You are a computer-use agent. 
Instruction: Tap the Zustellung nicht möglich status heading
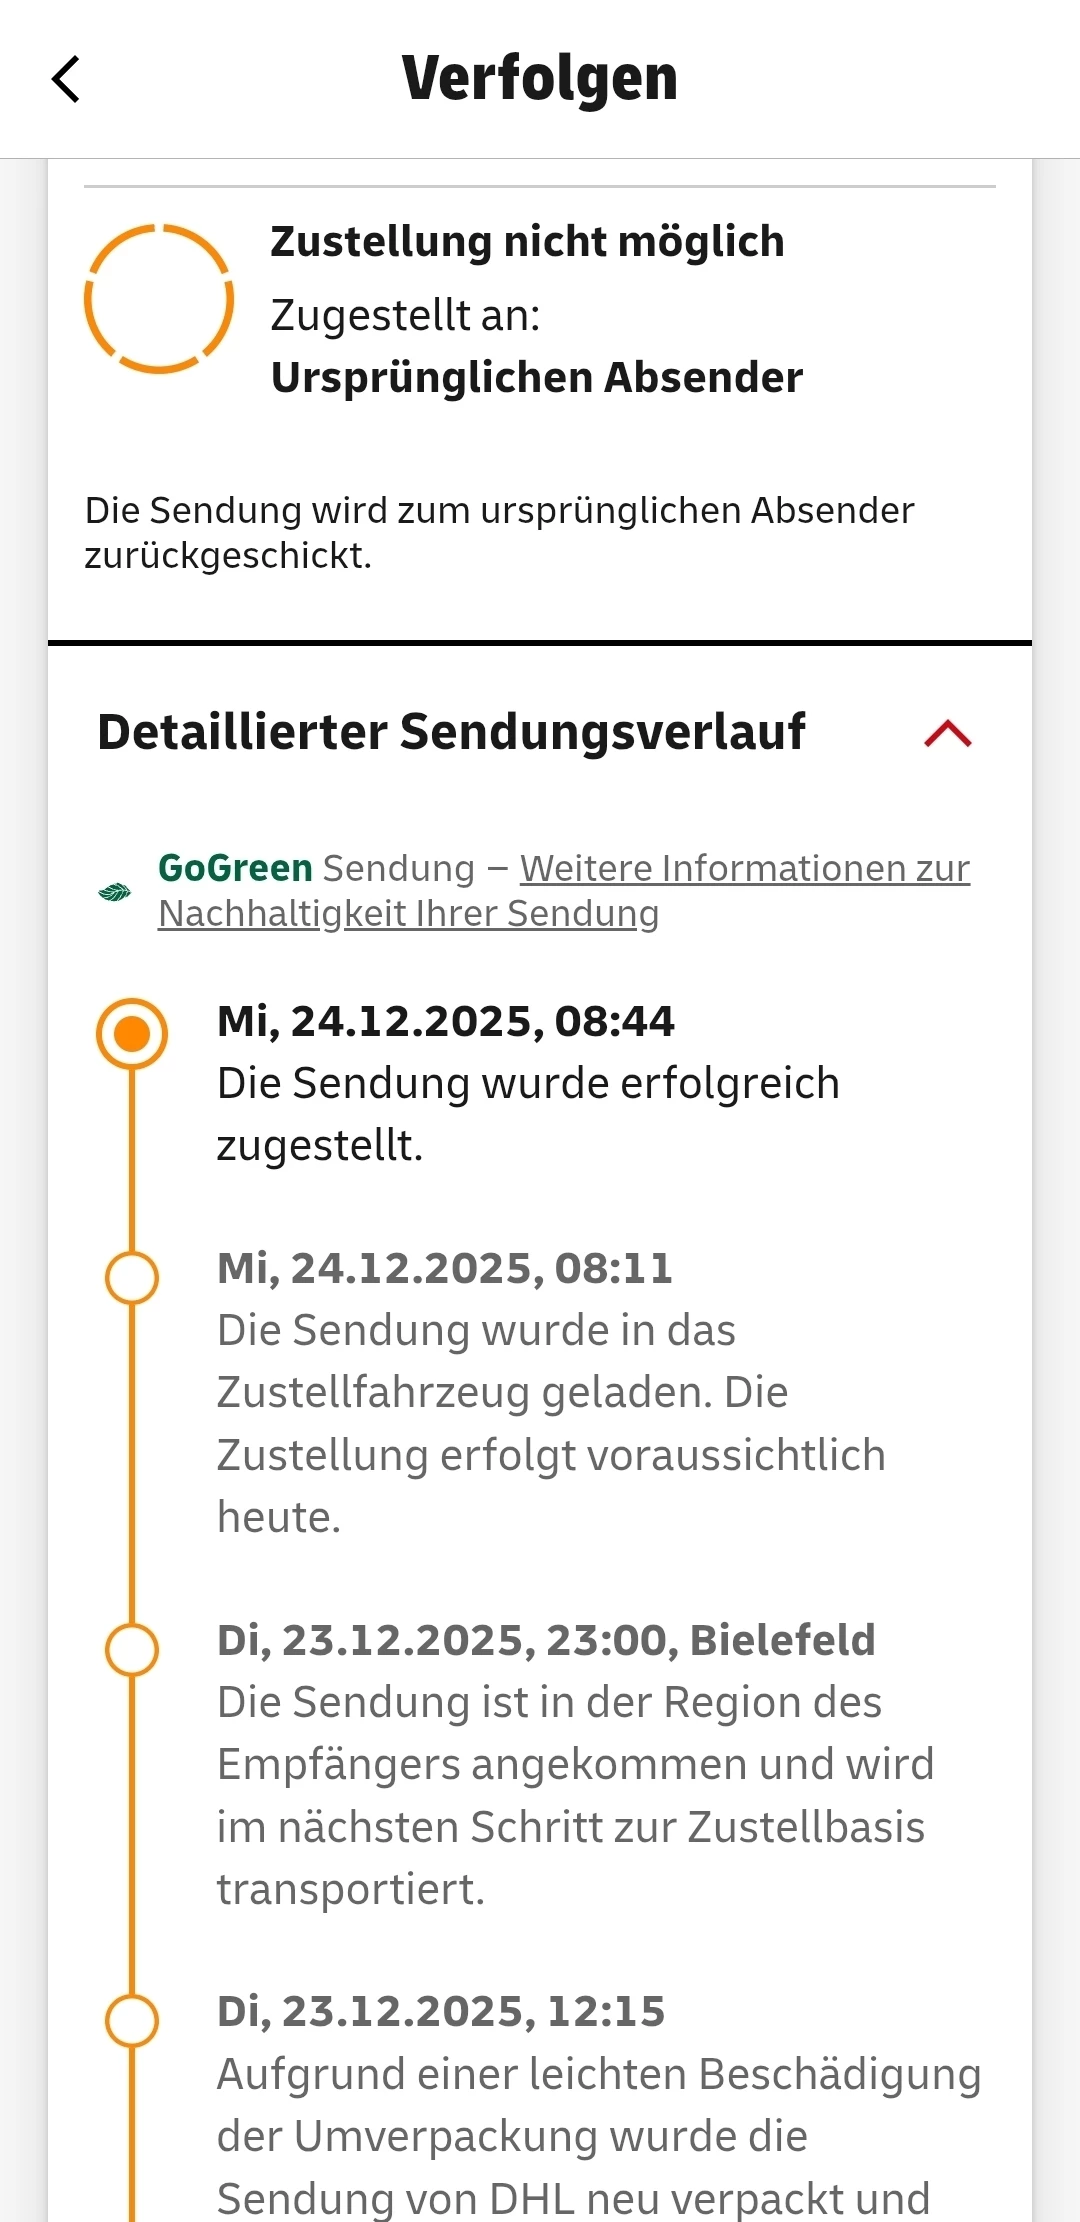(x=527, y=242)
